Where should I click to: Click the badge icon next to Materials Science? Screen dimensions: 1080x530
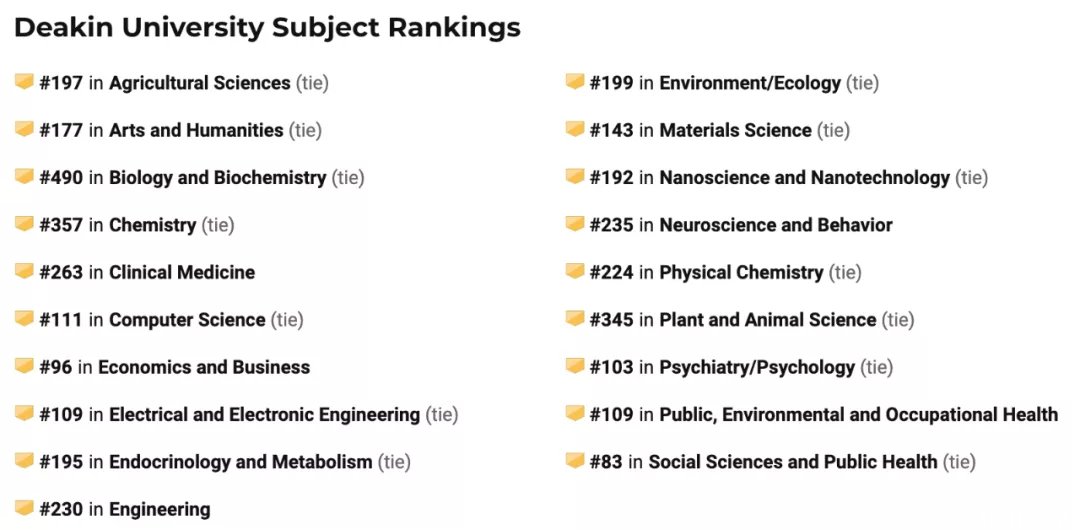coord(575,129)
